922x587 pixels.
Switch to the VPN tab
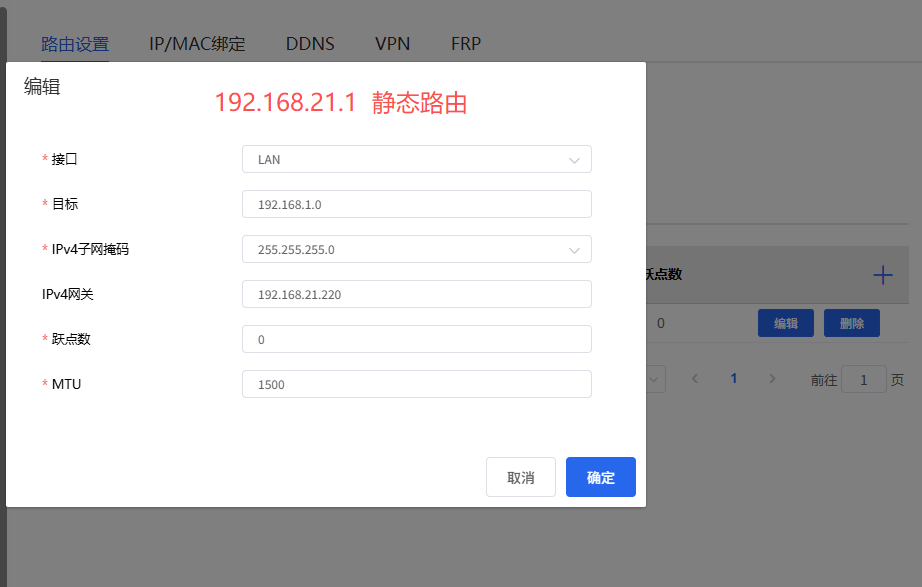point(392,44)
